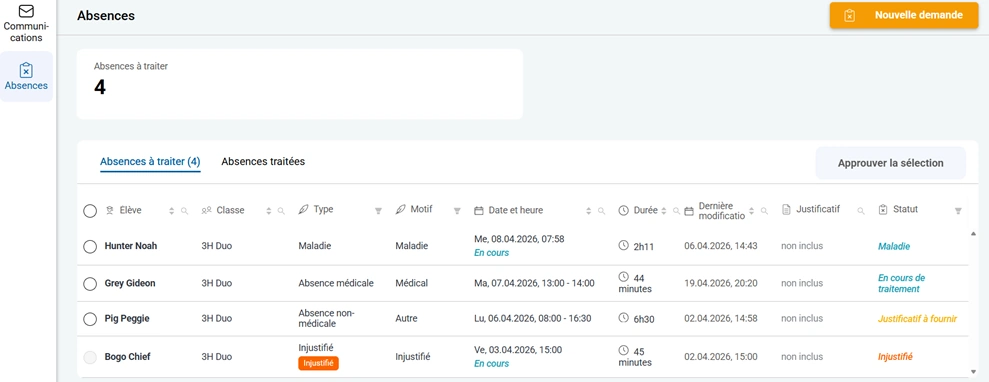Open the Motif column filter dropdown
Image resolution: width=989 pixels, height=382 pixels.
click(457, 211)
